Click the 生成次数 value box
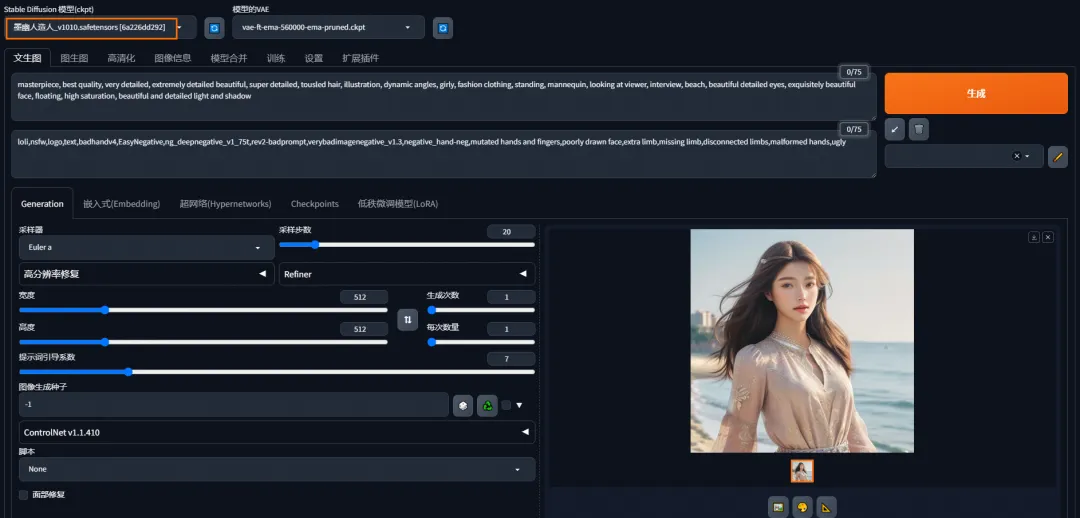This screenshot has width=1080, height=518. [510, 297]
